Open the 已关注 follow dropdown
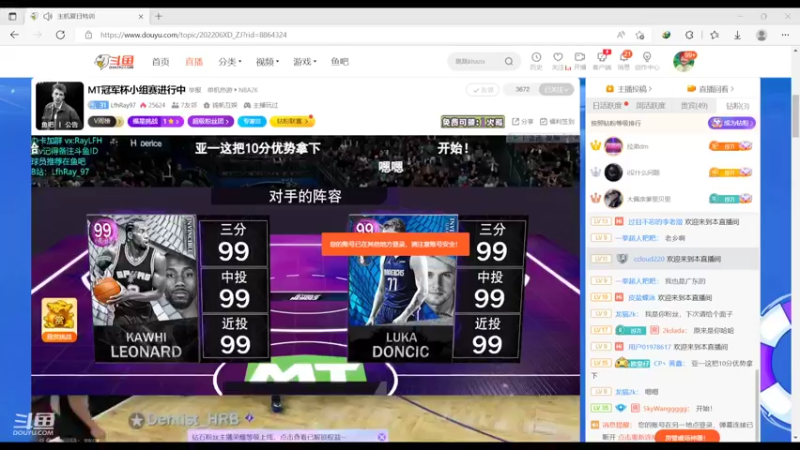 (556, 89)
